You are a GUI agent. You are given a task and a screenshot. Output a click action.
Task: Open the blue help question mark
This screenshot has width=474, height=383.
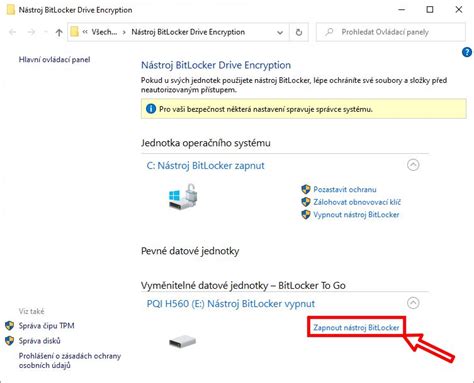467,52
